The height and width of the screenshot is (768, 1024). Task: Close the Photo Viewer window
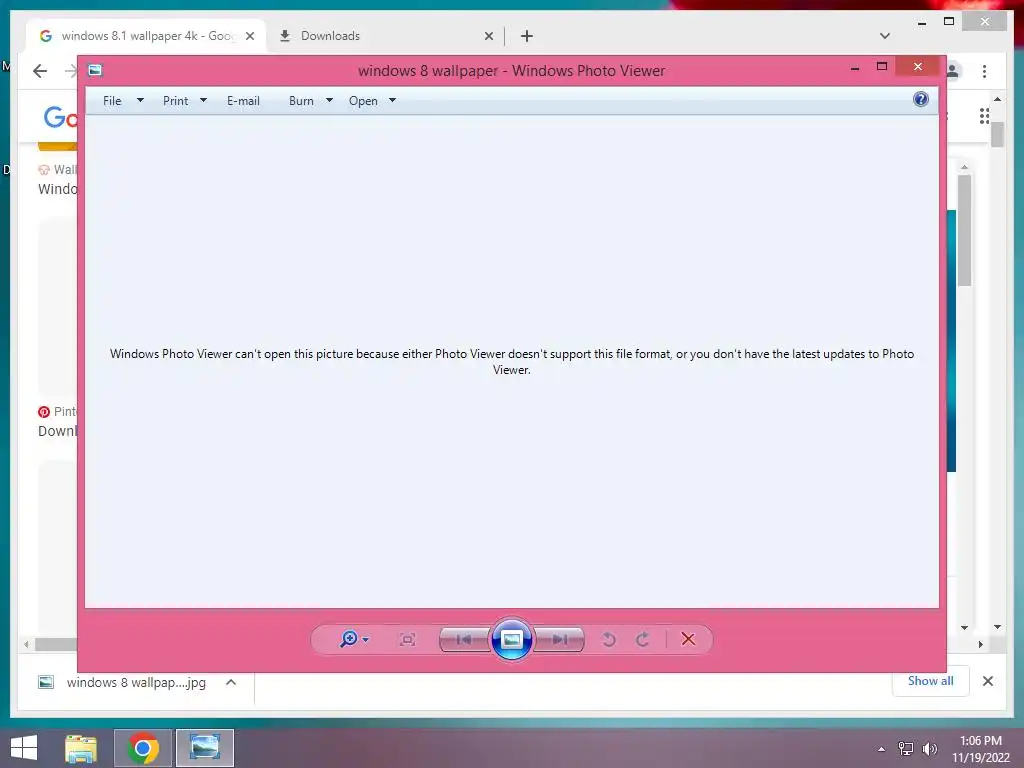point(918,66)
